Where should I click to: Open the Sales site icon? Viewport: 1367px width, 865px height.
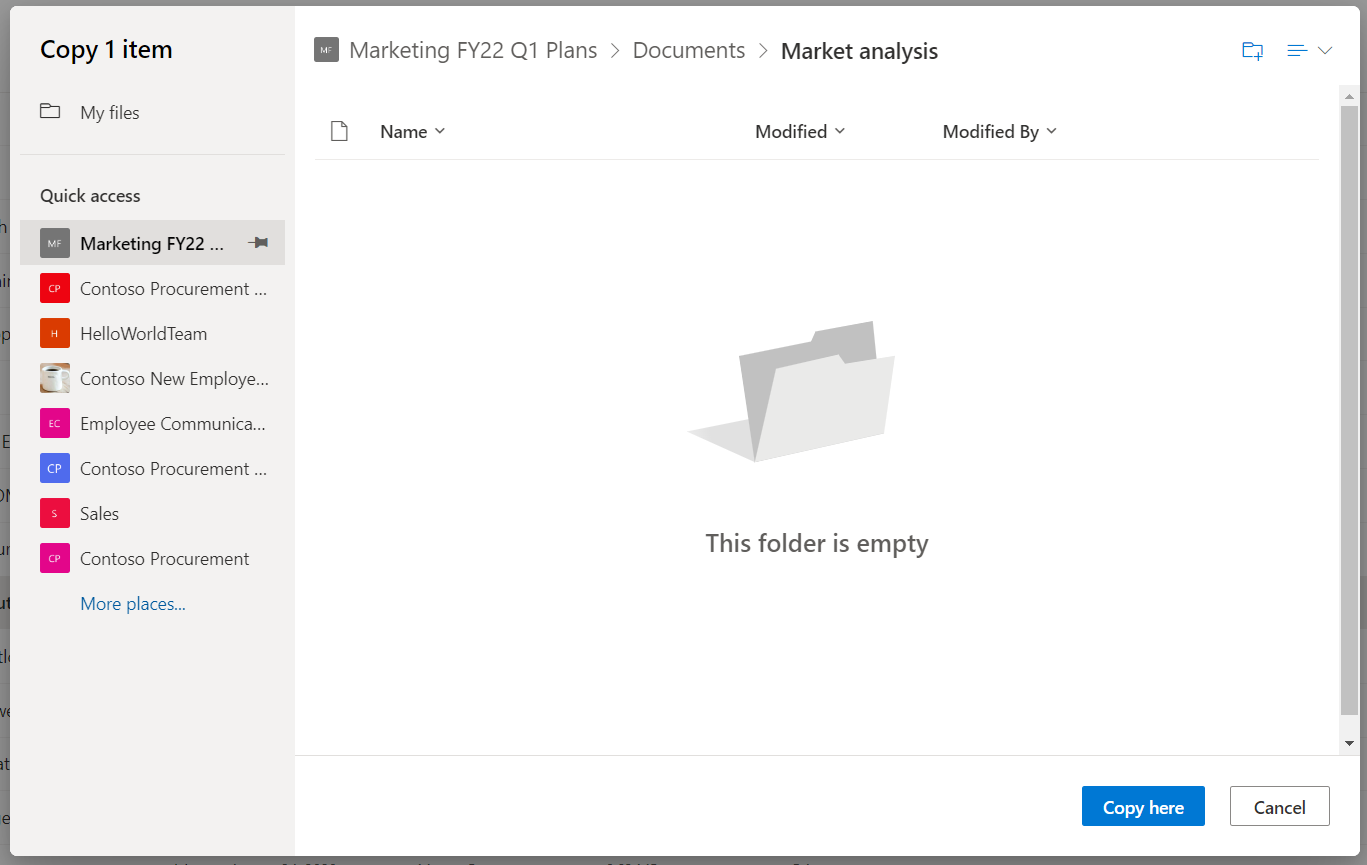(55, 514)
